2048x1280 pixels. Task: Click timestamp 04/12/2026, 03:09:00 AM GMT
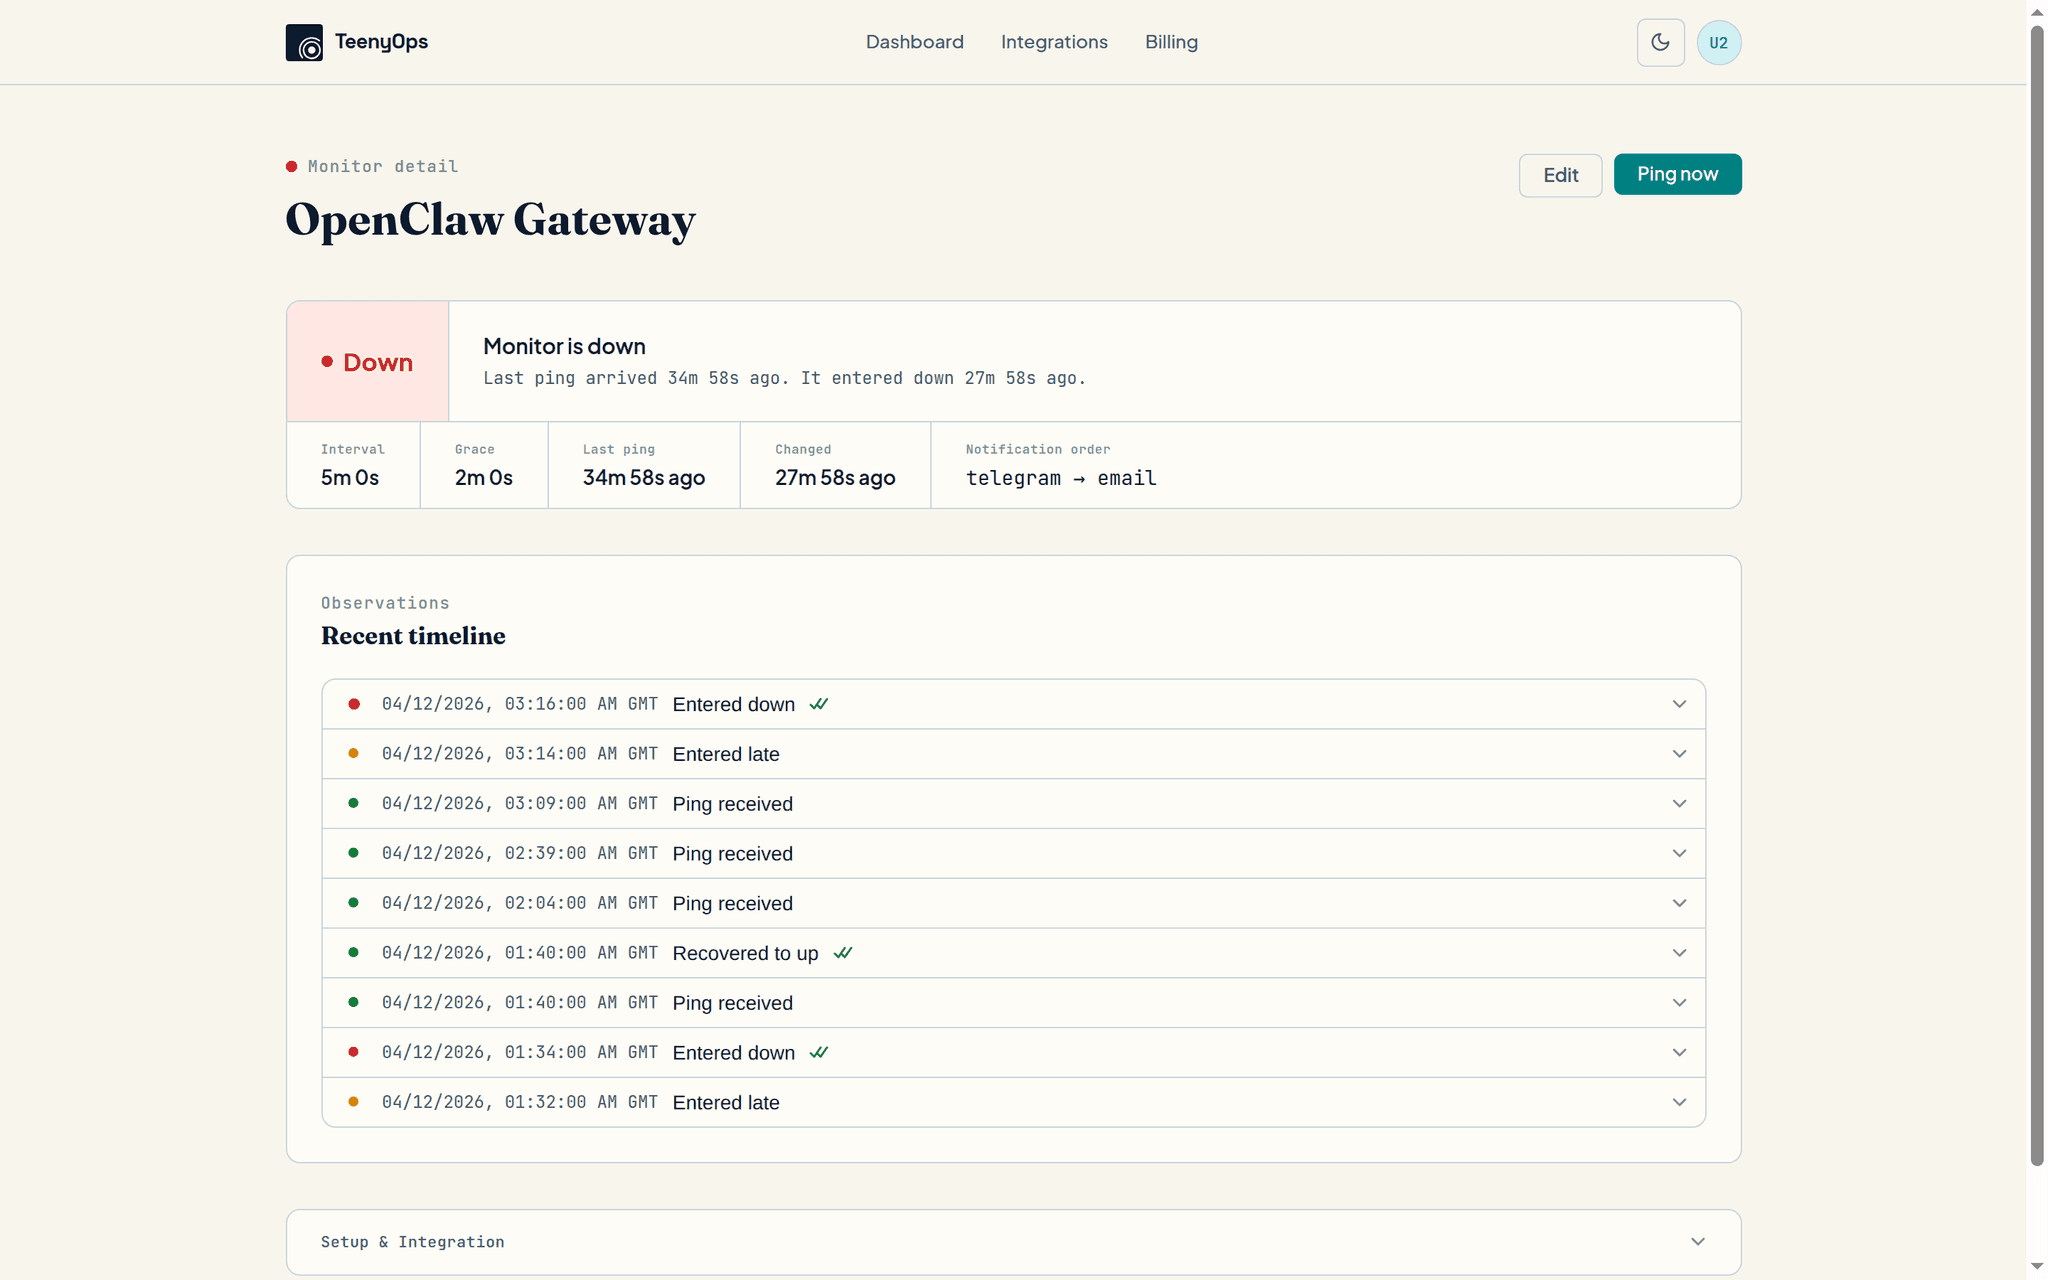[x=519, y=804]
